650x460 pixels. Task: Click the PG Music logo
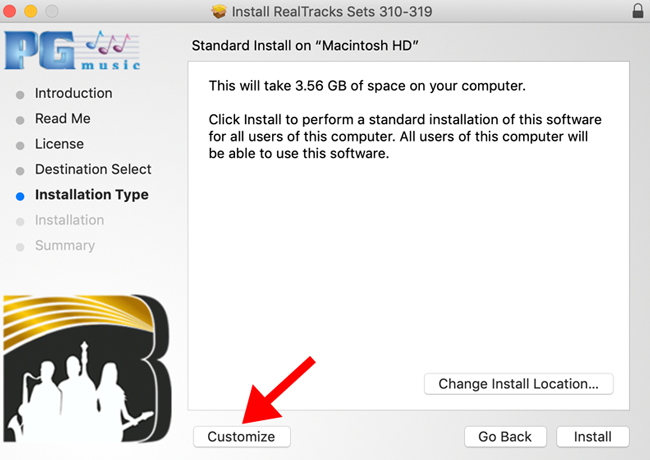click(73, 50)
